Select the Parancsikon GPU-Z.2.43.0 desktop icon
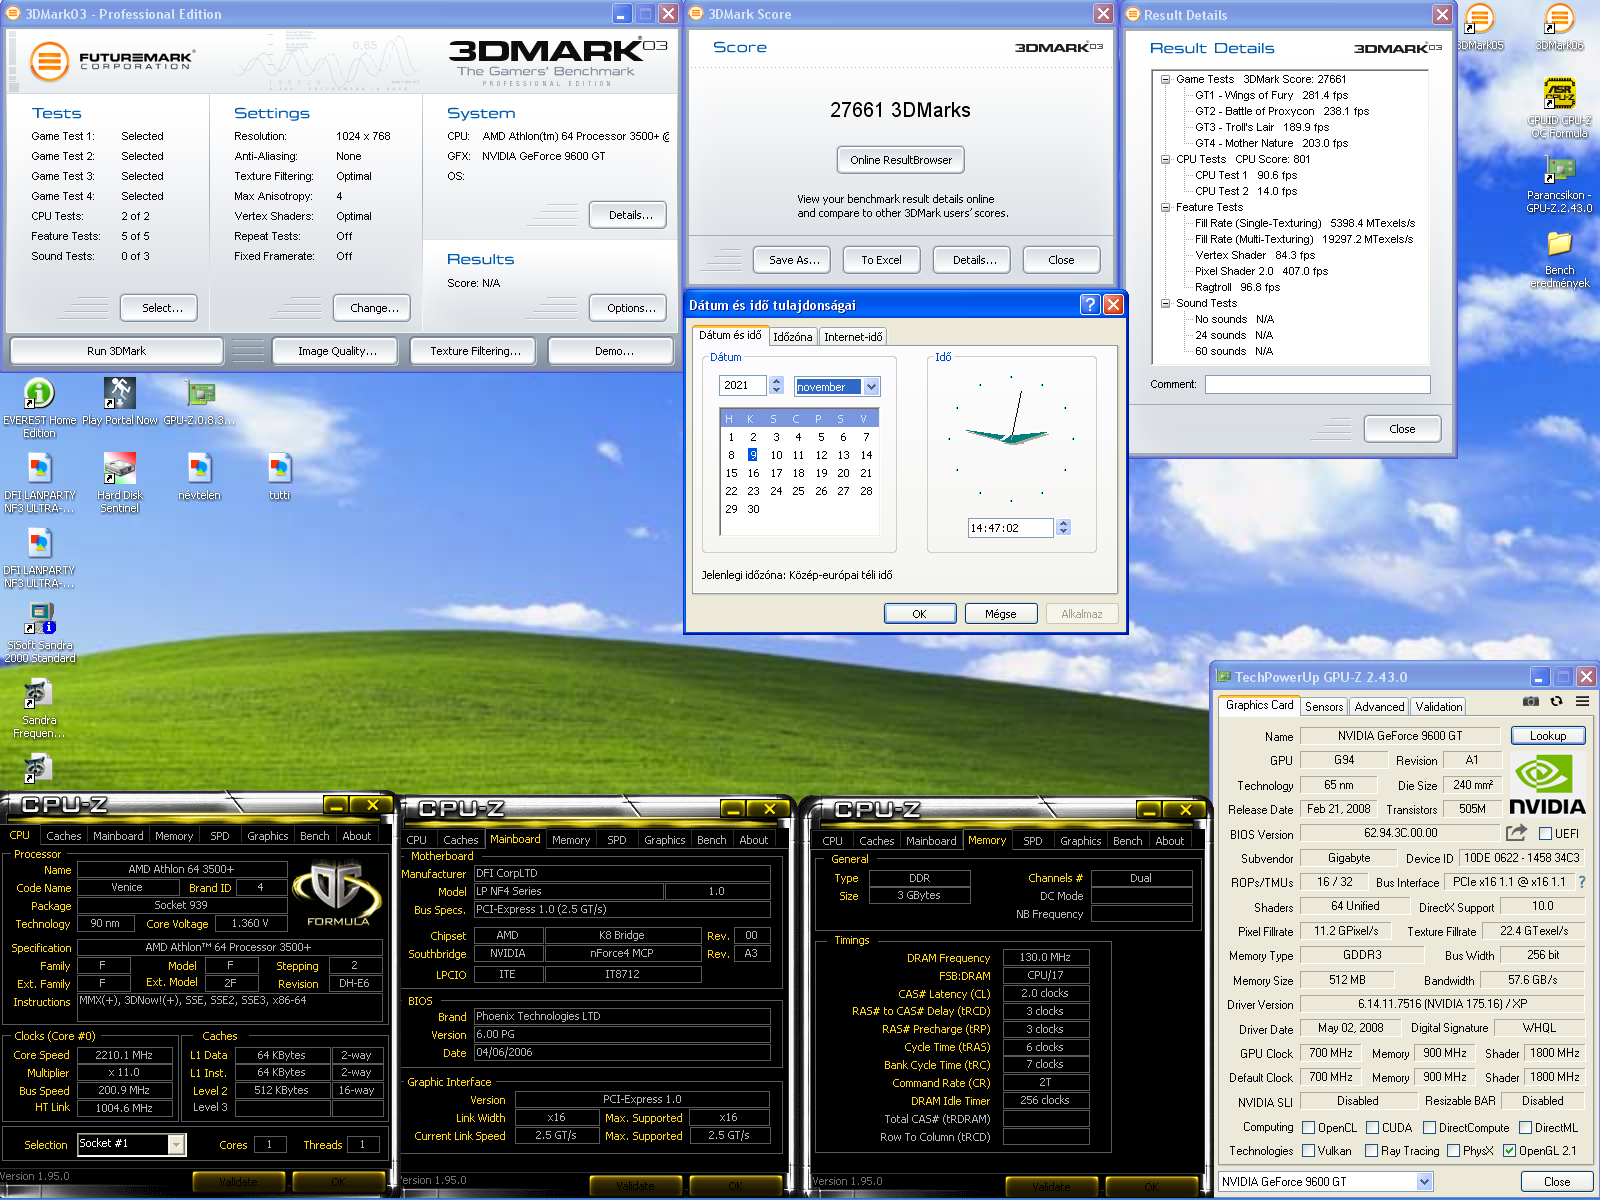 pyautogui.click(x=1560, y=184)
